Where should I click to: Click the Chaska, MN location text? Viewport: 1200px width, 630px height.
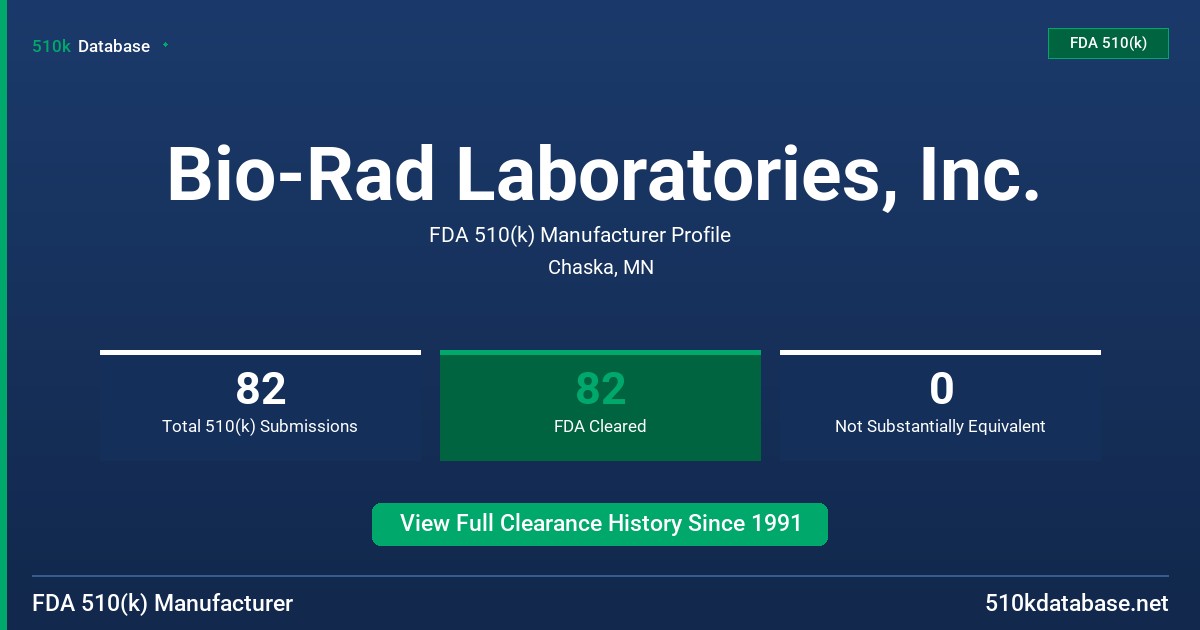(x=601, y=268)
